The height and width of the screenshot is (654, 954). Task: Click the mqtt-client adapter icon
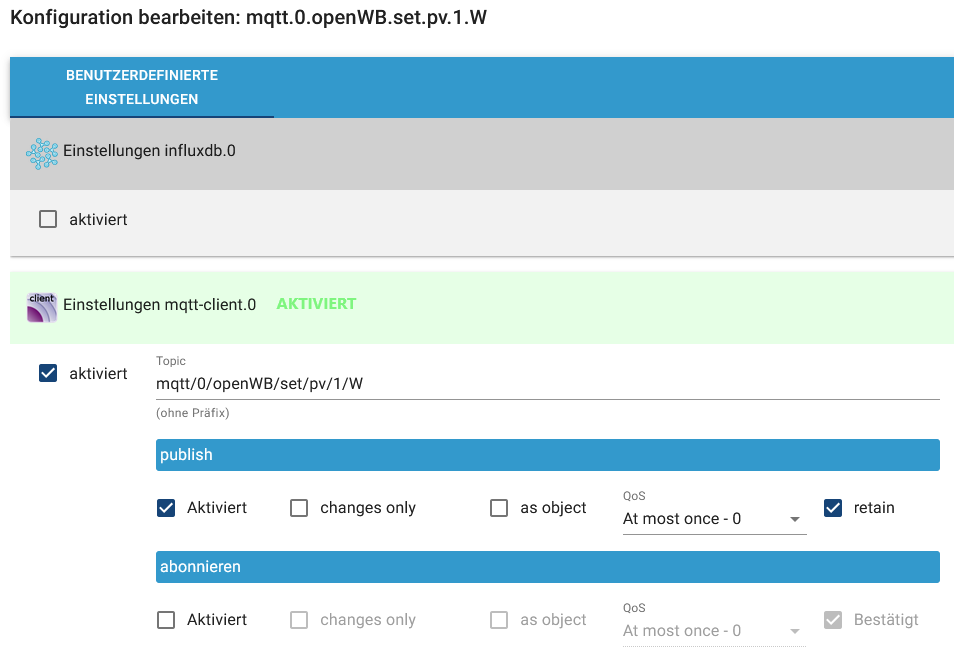pos(42,306)
